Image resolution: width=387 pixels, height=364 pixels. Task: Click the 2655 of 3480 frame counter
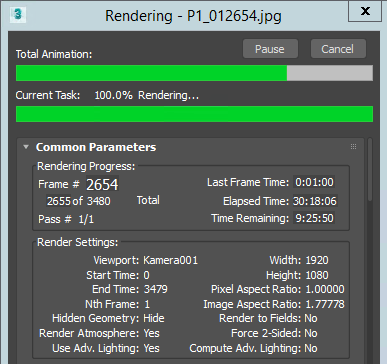(x=78, y=201)
